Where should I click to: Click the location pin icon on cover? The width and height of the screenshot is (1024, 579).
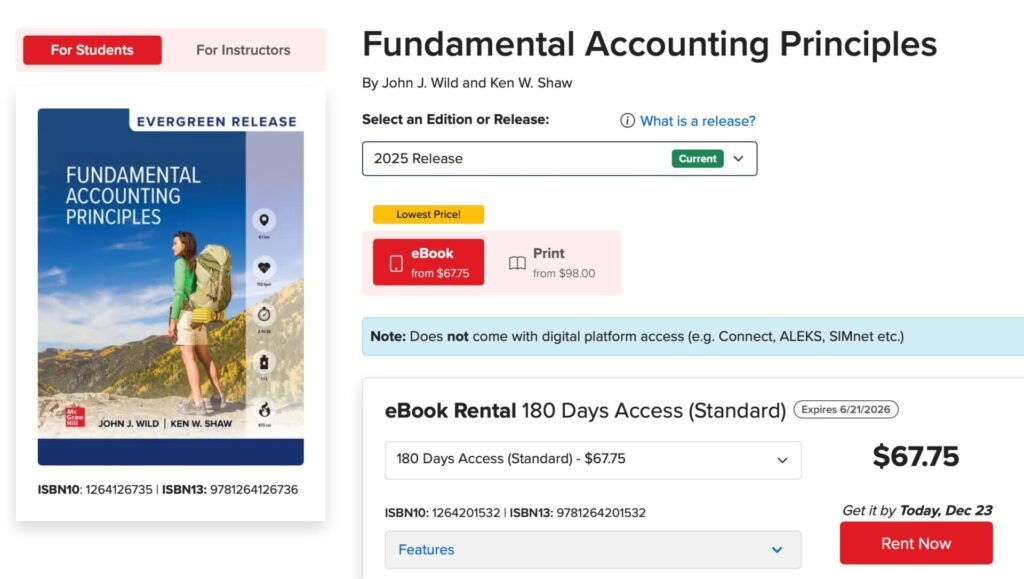point(264,221)
